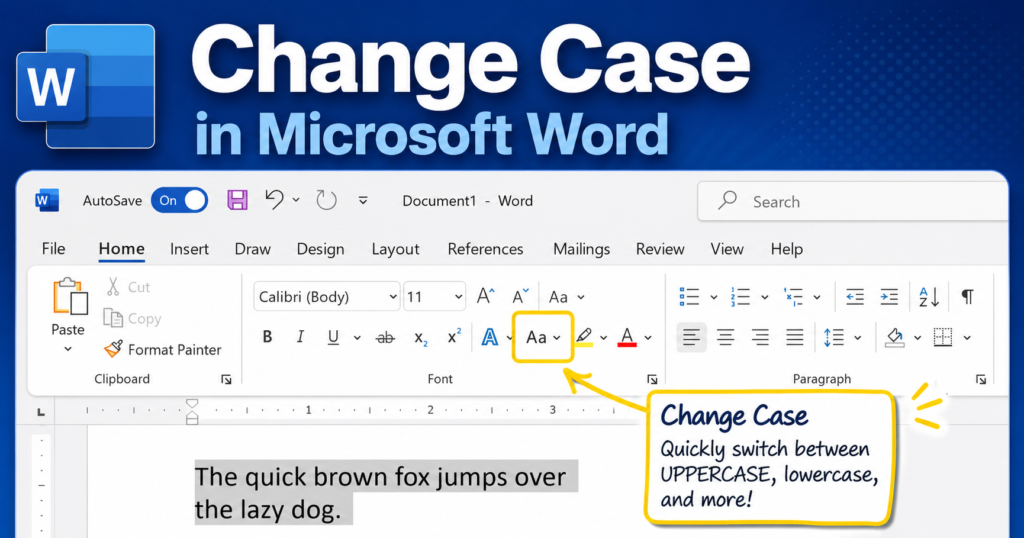The width and height of the screenshot is (1024, 538).
Task: Switch to the Insert tab
Action: point(189,249)
